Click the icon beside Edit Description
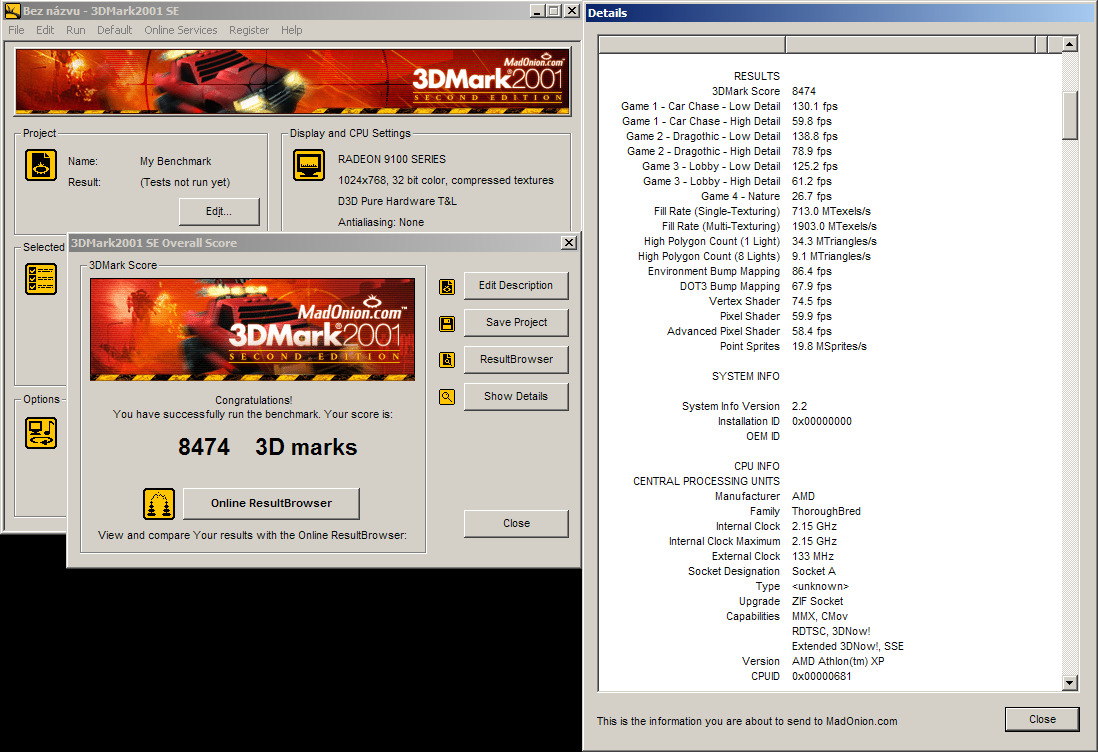 click(447, 286)
